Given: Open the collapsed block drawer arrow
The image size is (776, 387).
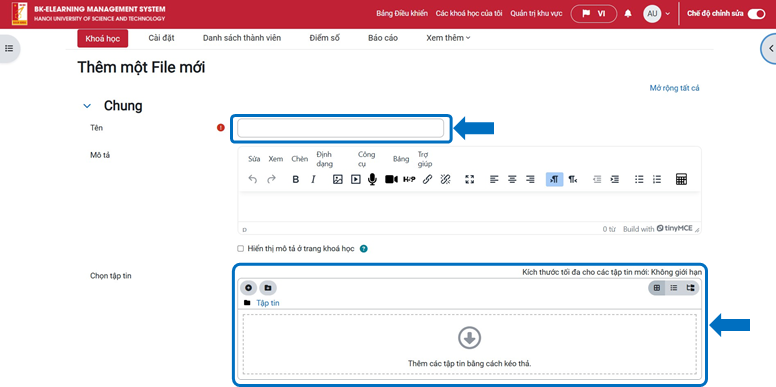Looking at the screenshot, I should click(x=770, y=48).
